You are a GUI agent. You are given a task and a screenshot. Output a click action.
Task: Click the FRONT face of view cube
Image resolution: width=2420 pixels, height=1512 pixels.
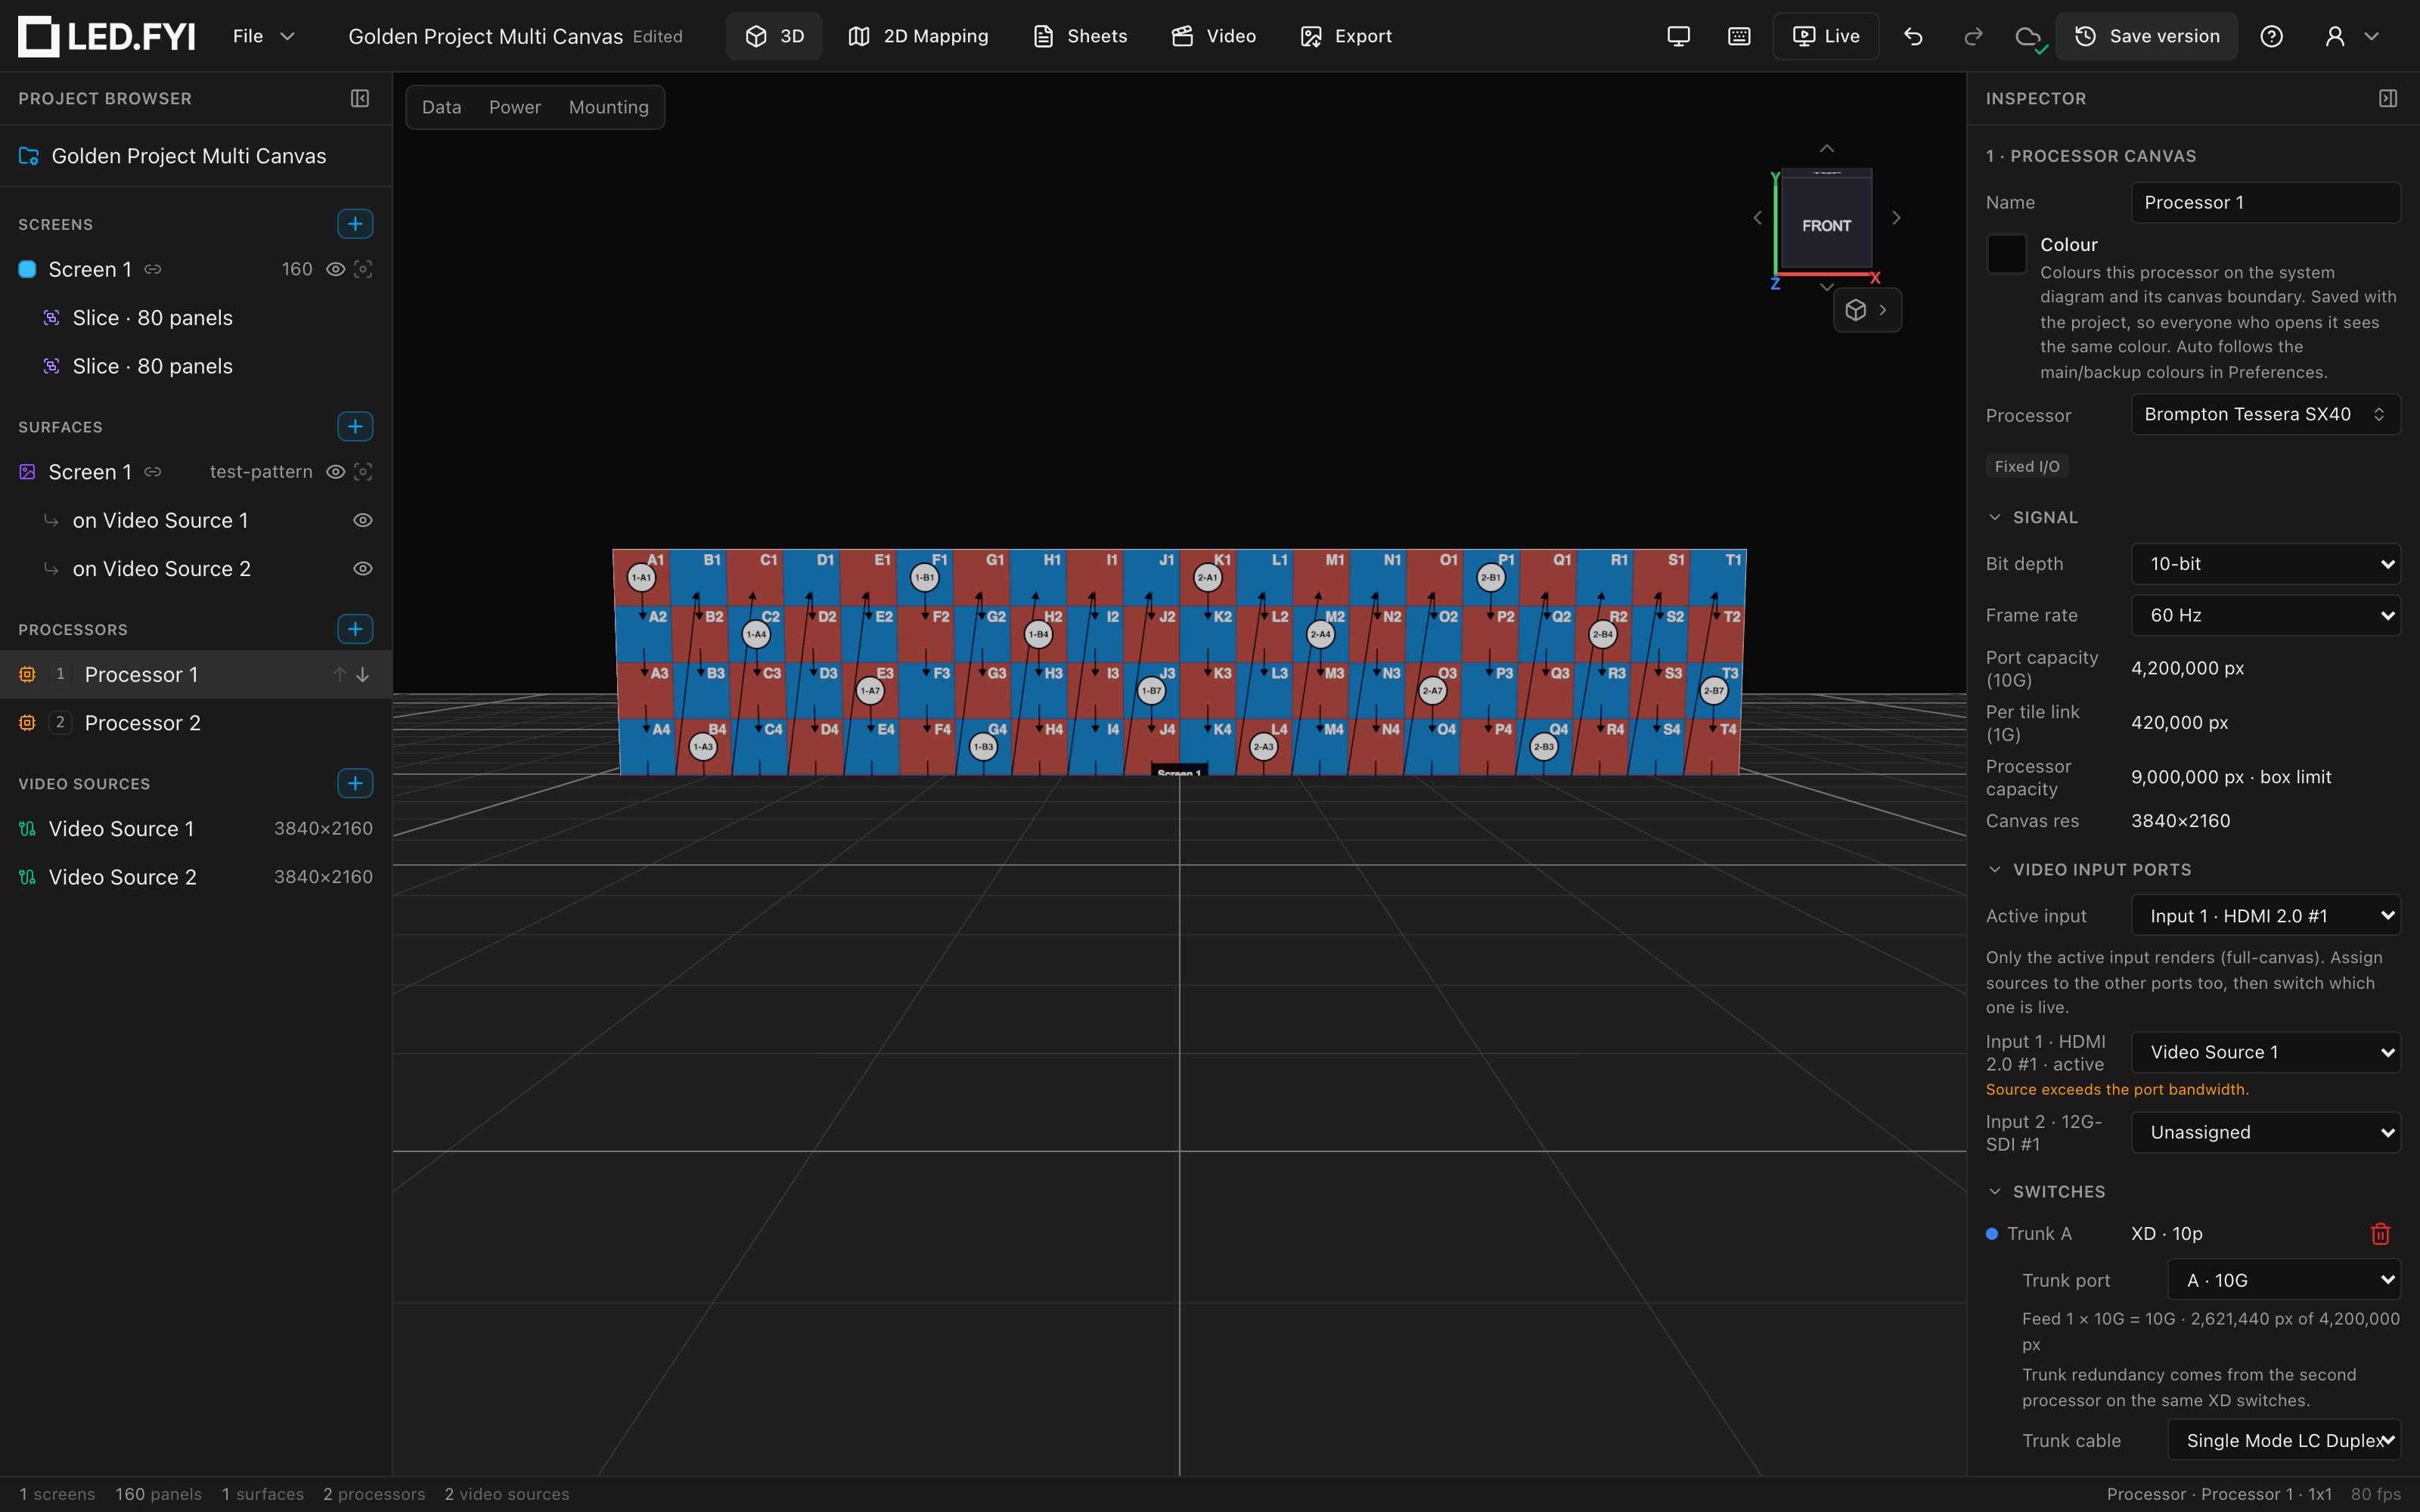pyautogui.click(x=1826, y=226)
